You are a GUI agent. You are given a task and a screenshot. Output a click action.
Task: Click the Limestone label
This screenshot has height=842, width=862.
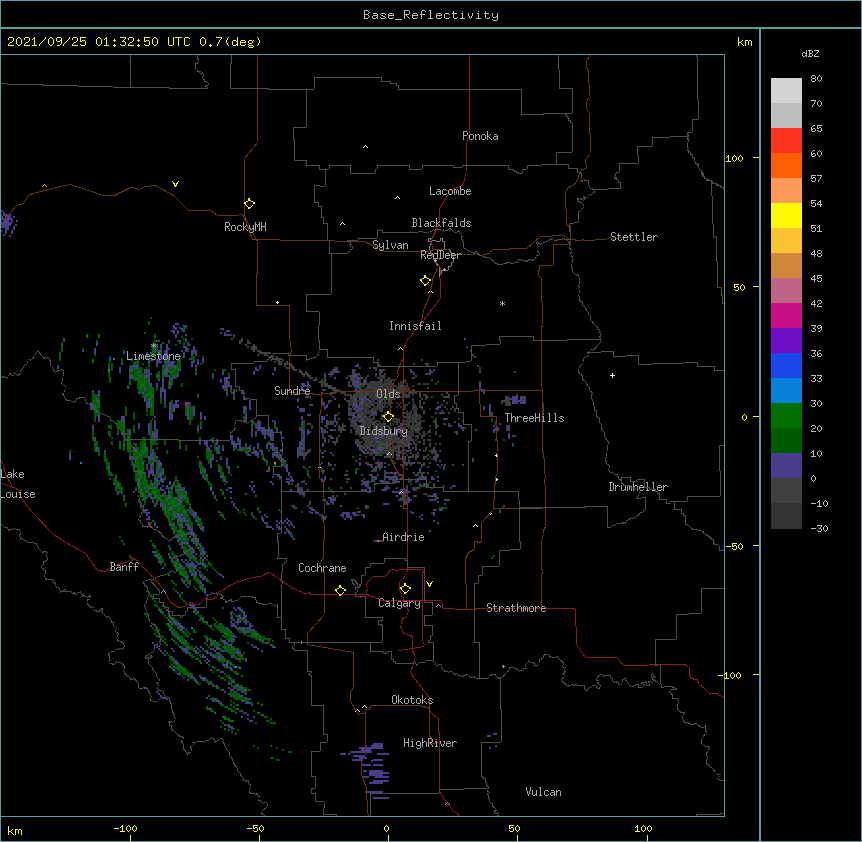(x=153, y=356)
